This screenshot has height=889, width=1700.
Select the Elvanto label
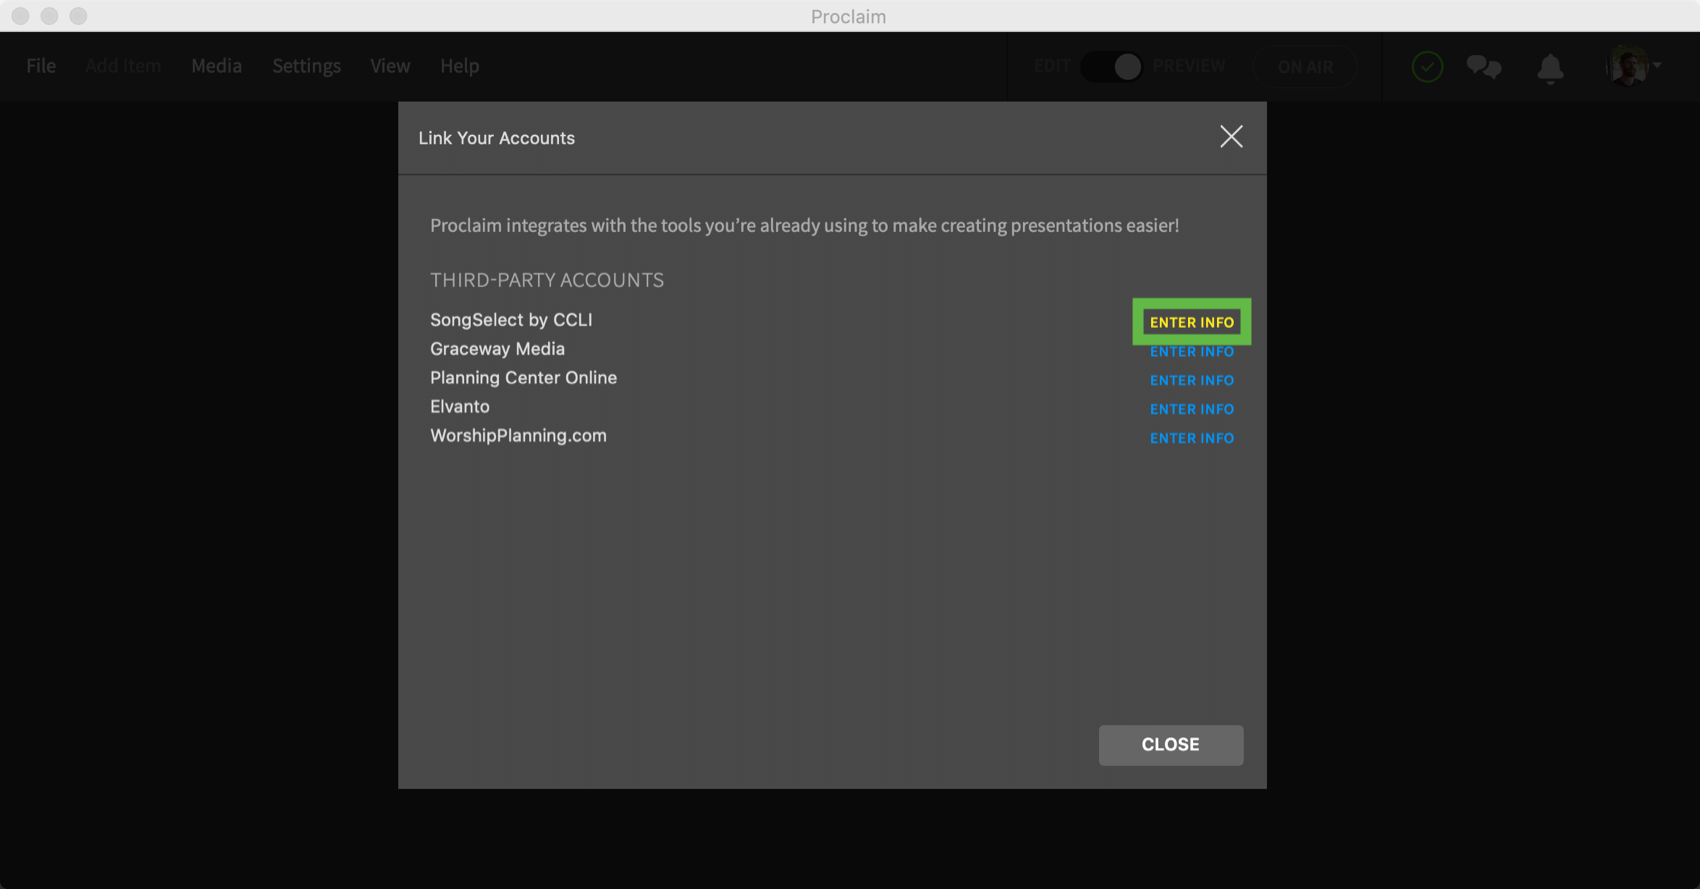click(x=460, y=407)
